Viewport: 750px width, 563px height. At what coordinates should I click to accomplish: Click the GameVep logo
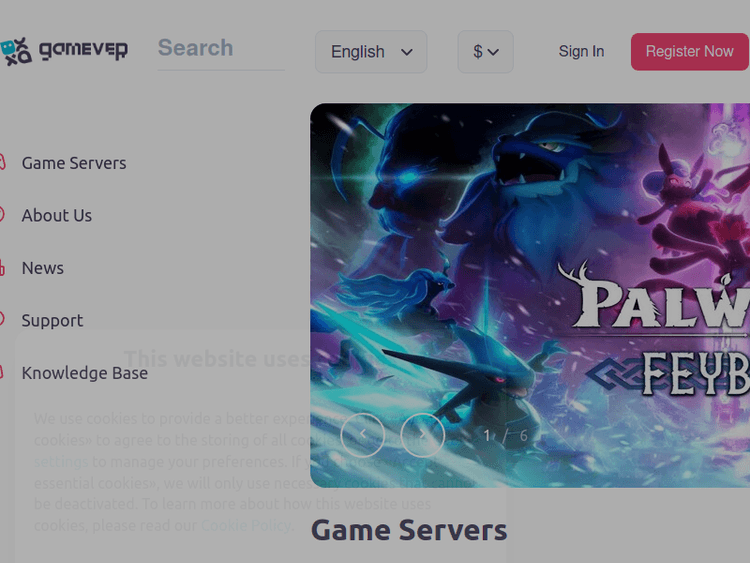(64, 51)
